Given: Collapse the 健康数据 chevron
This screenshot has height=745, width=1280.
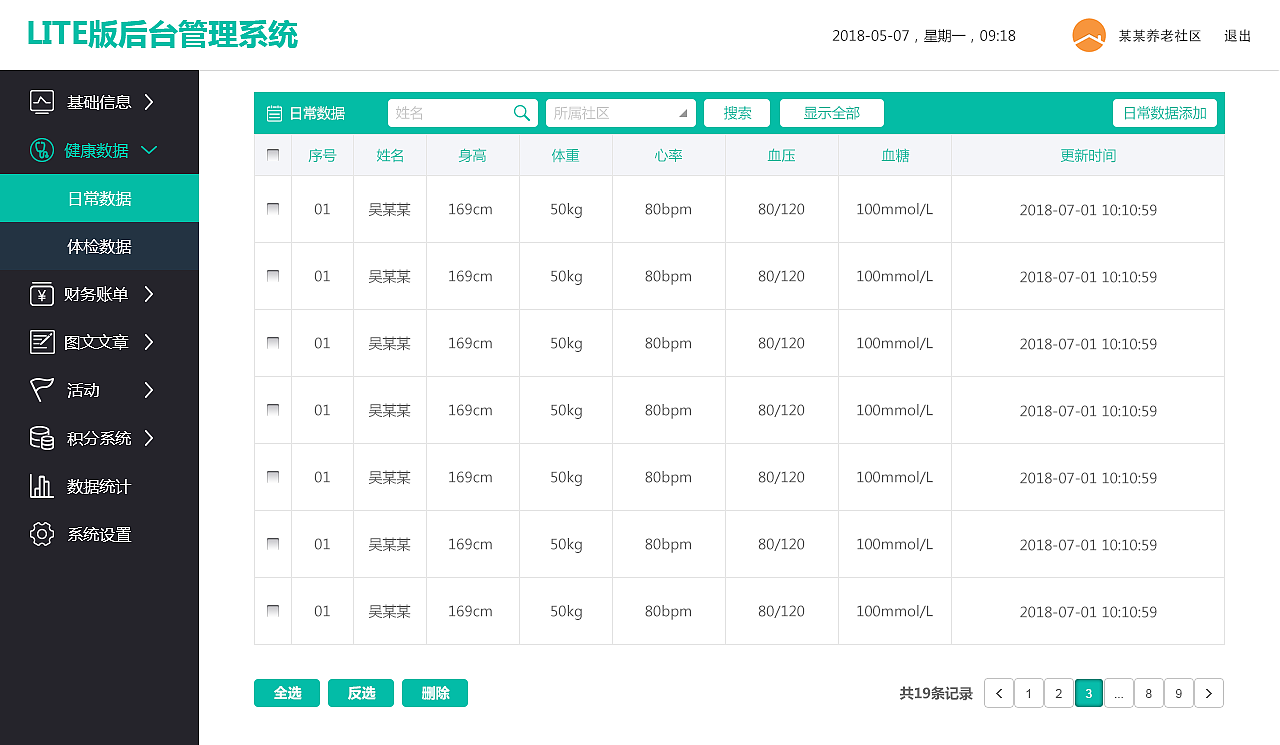Looking at the screenshot, I should click(x=149, y=150).
